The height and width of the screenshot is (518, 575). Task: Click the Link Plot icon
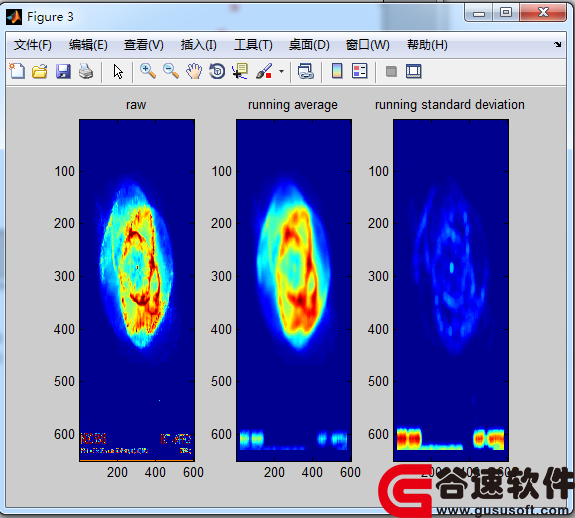tap(305, 71)
